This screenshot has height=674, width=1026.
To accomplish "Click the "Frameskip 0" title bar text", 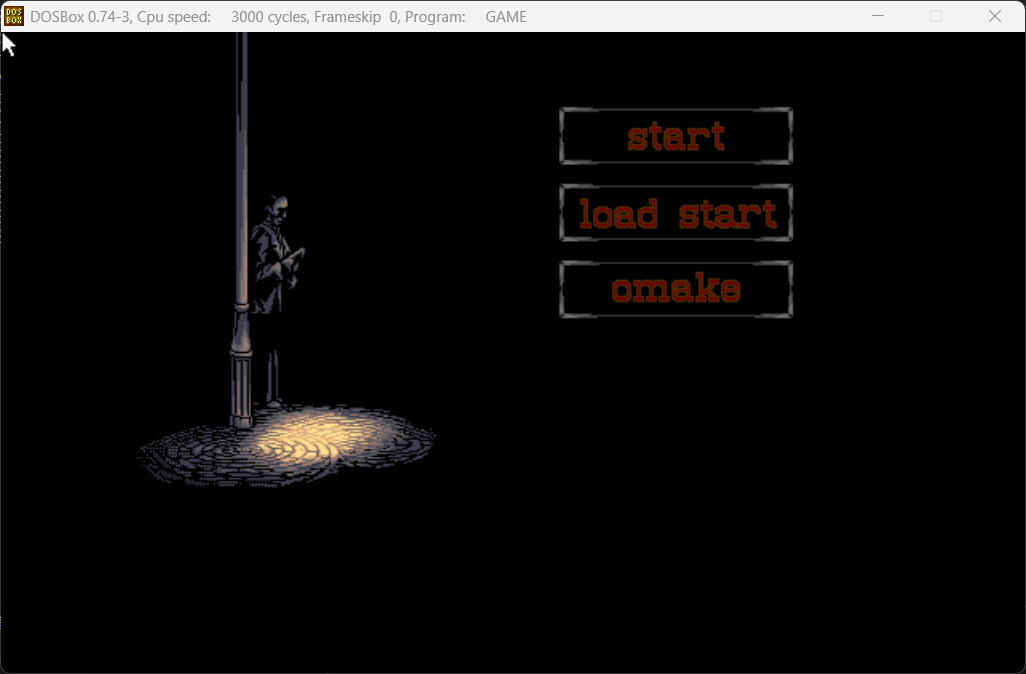I will tap(358, 16).
